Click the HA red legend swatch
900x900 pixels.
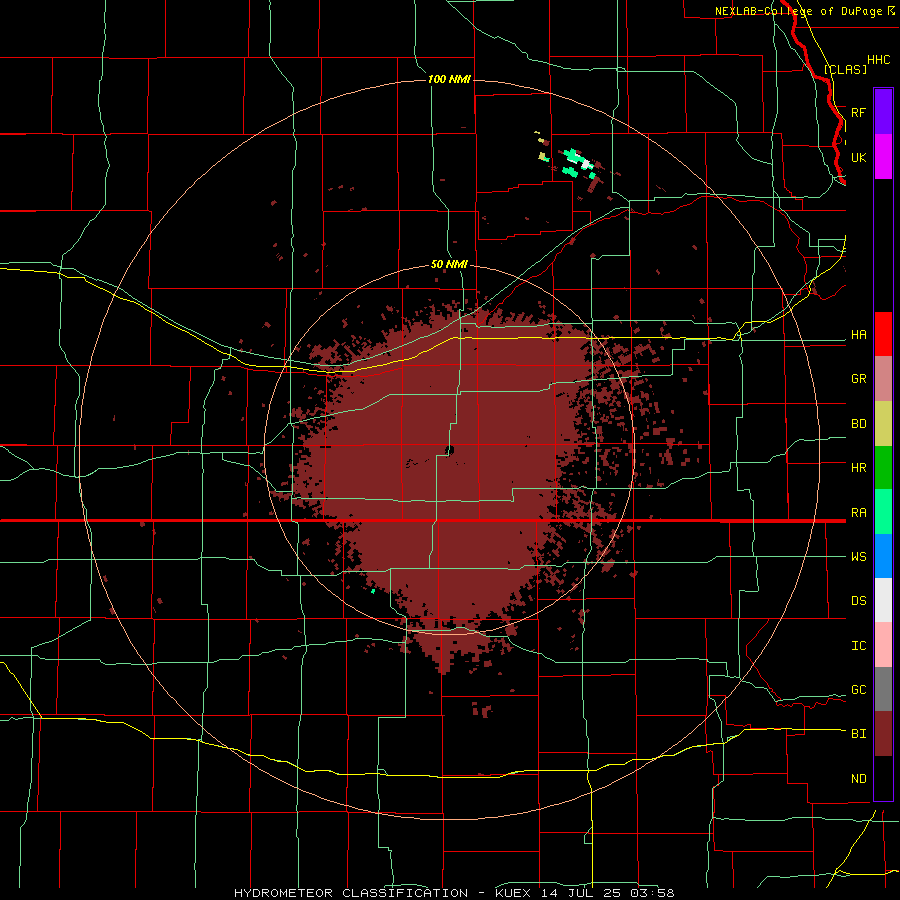click(883, 334)
